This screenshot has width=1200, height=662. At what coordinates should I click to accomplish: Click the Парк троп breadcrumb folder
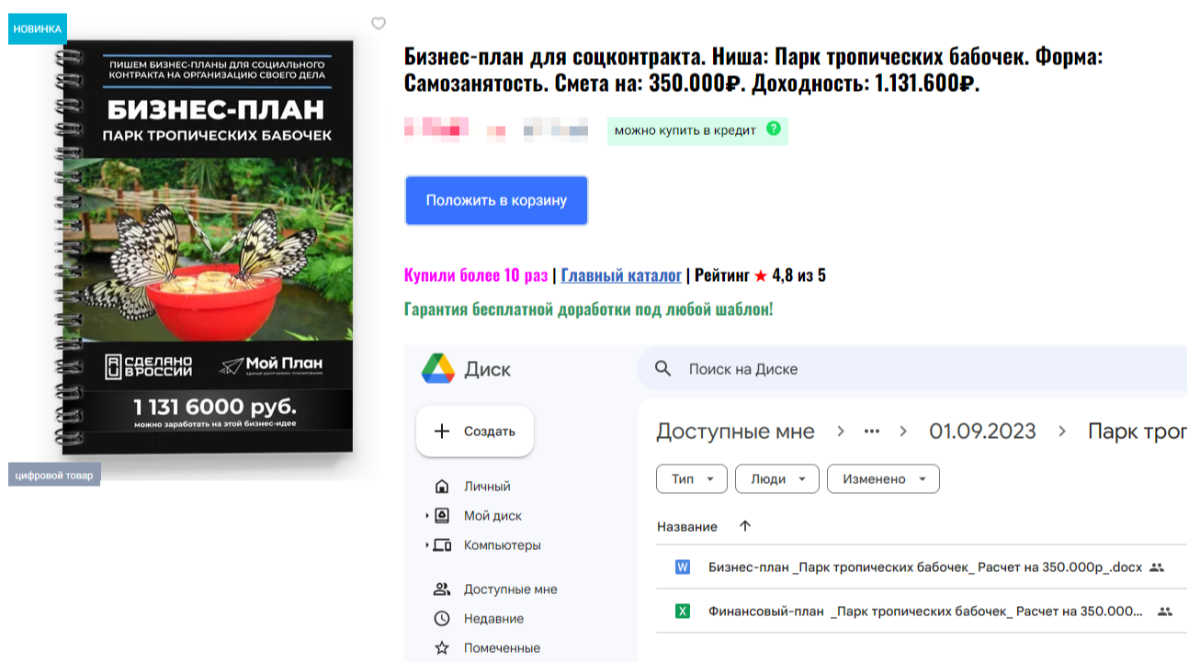coord(1137,432)
